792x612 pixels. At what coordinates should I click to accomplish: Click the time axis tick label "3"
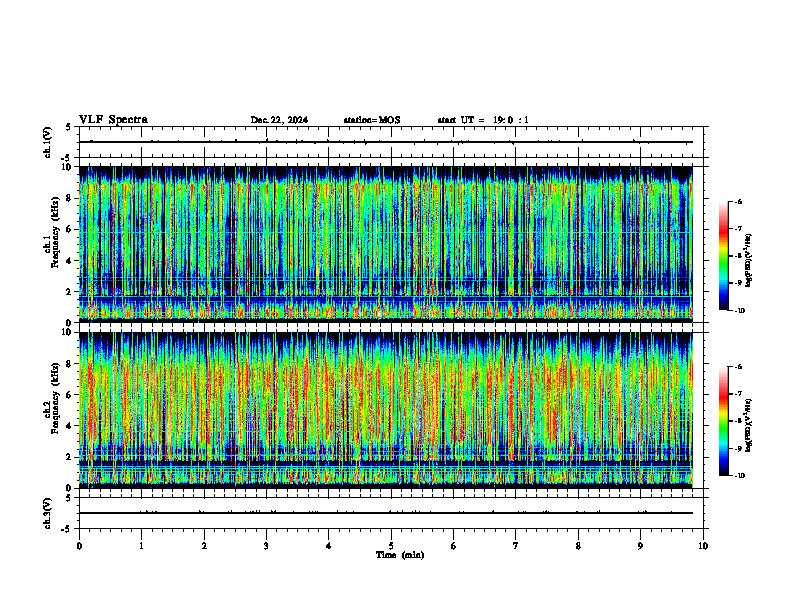[x=266, y=546]
